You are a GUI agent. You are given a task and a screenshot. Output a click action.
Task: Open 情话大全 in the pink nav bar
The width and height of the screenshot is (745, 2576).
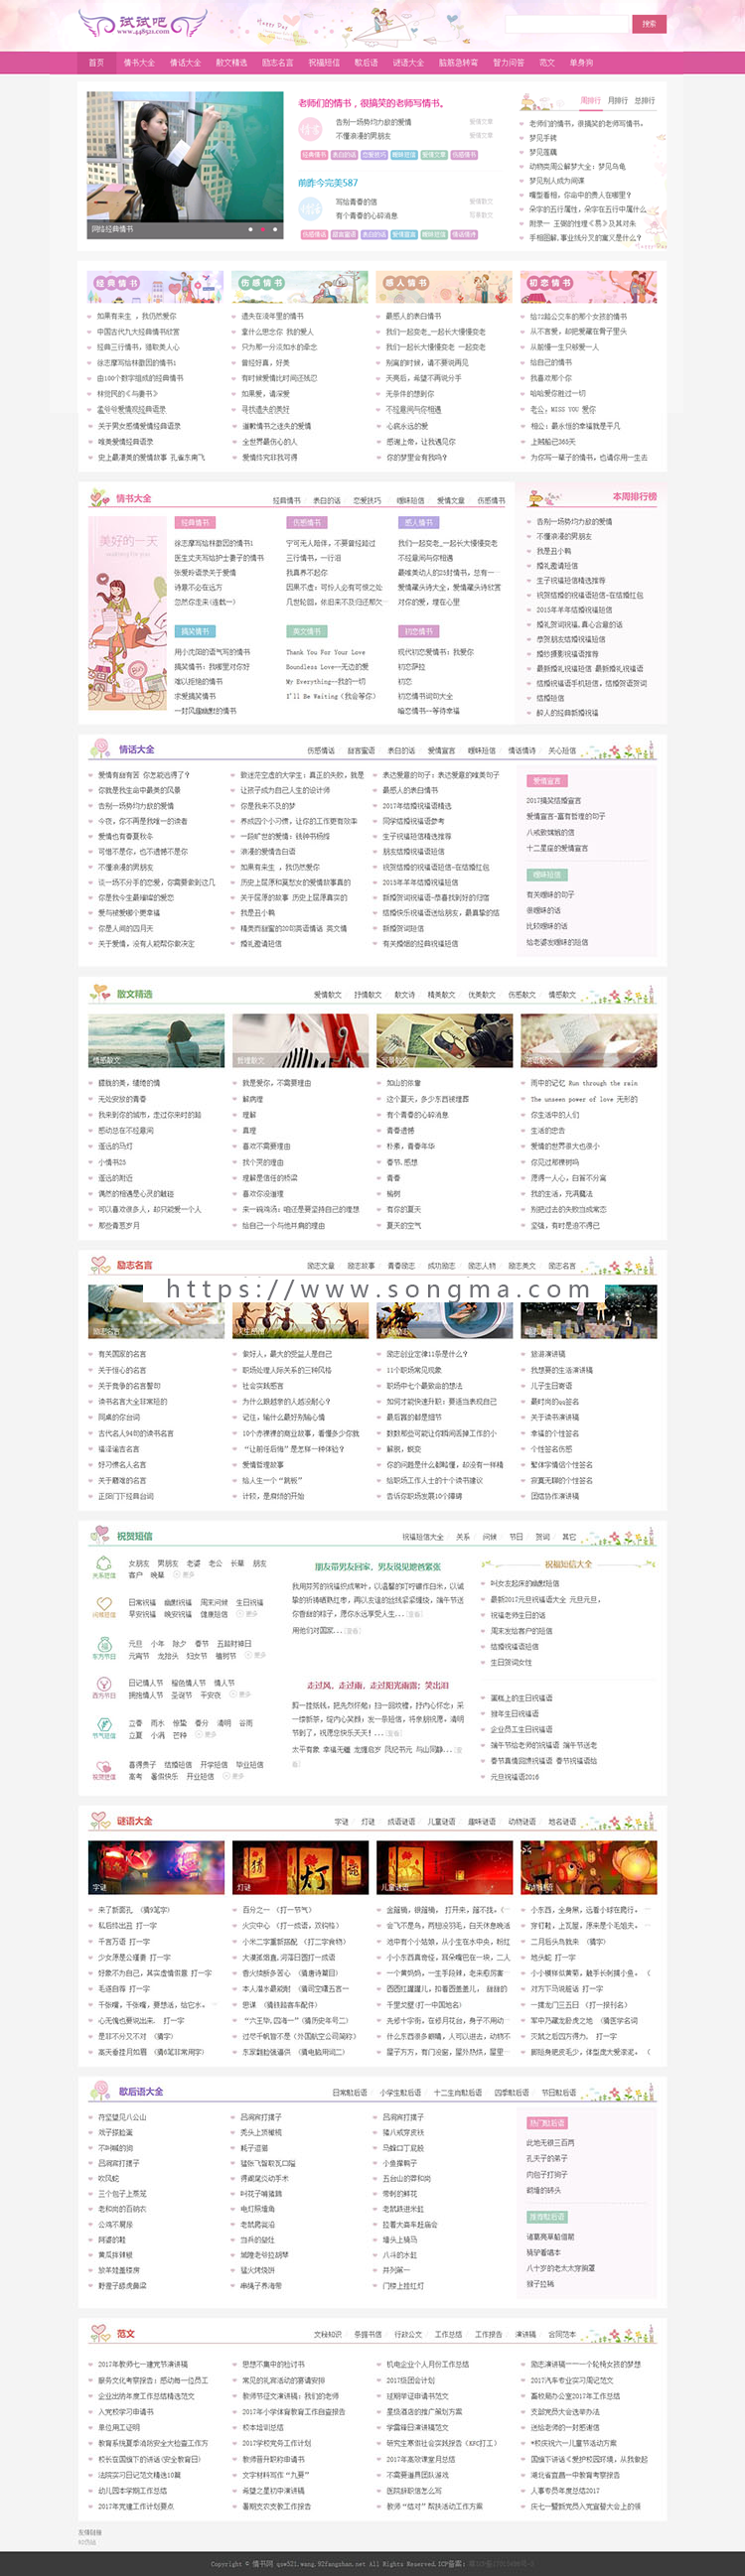pyautogui.click(x=185, y=62)
